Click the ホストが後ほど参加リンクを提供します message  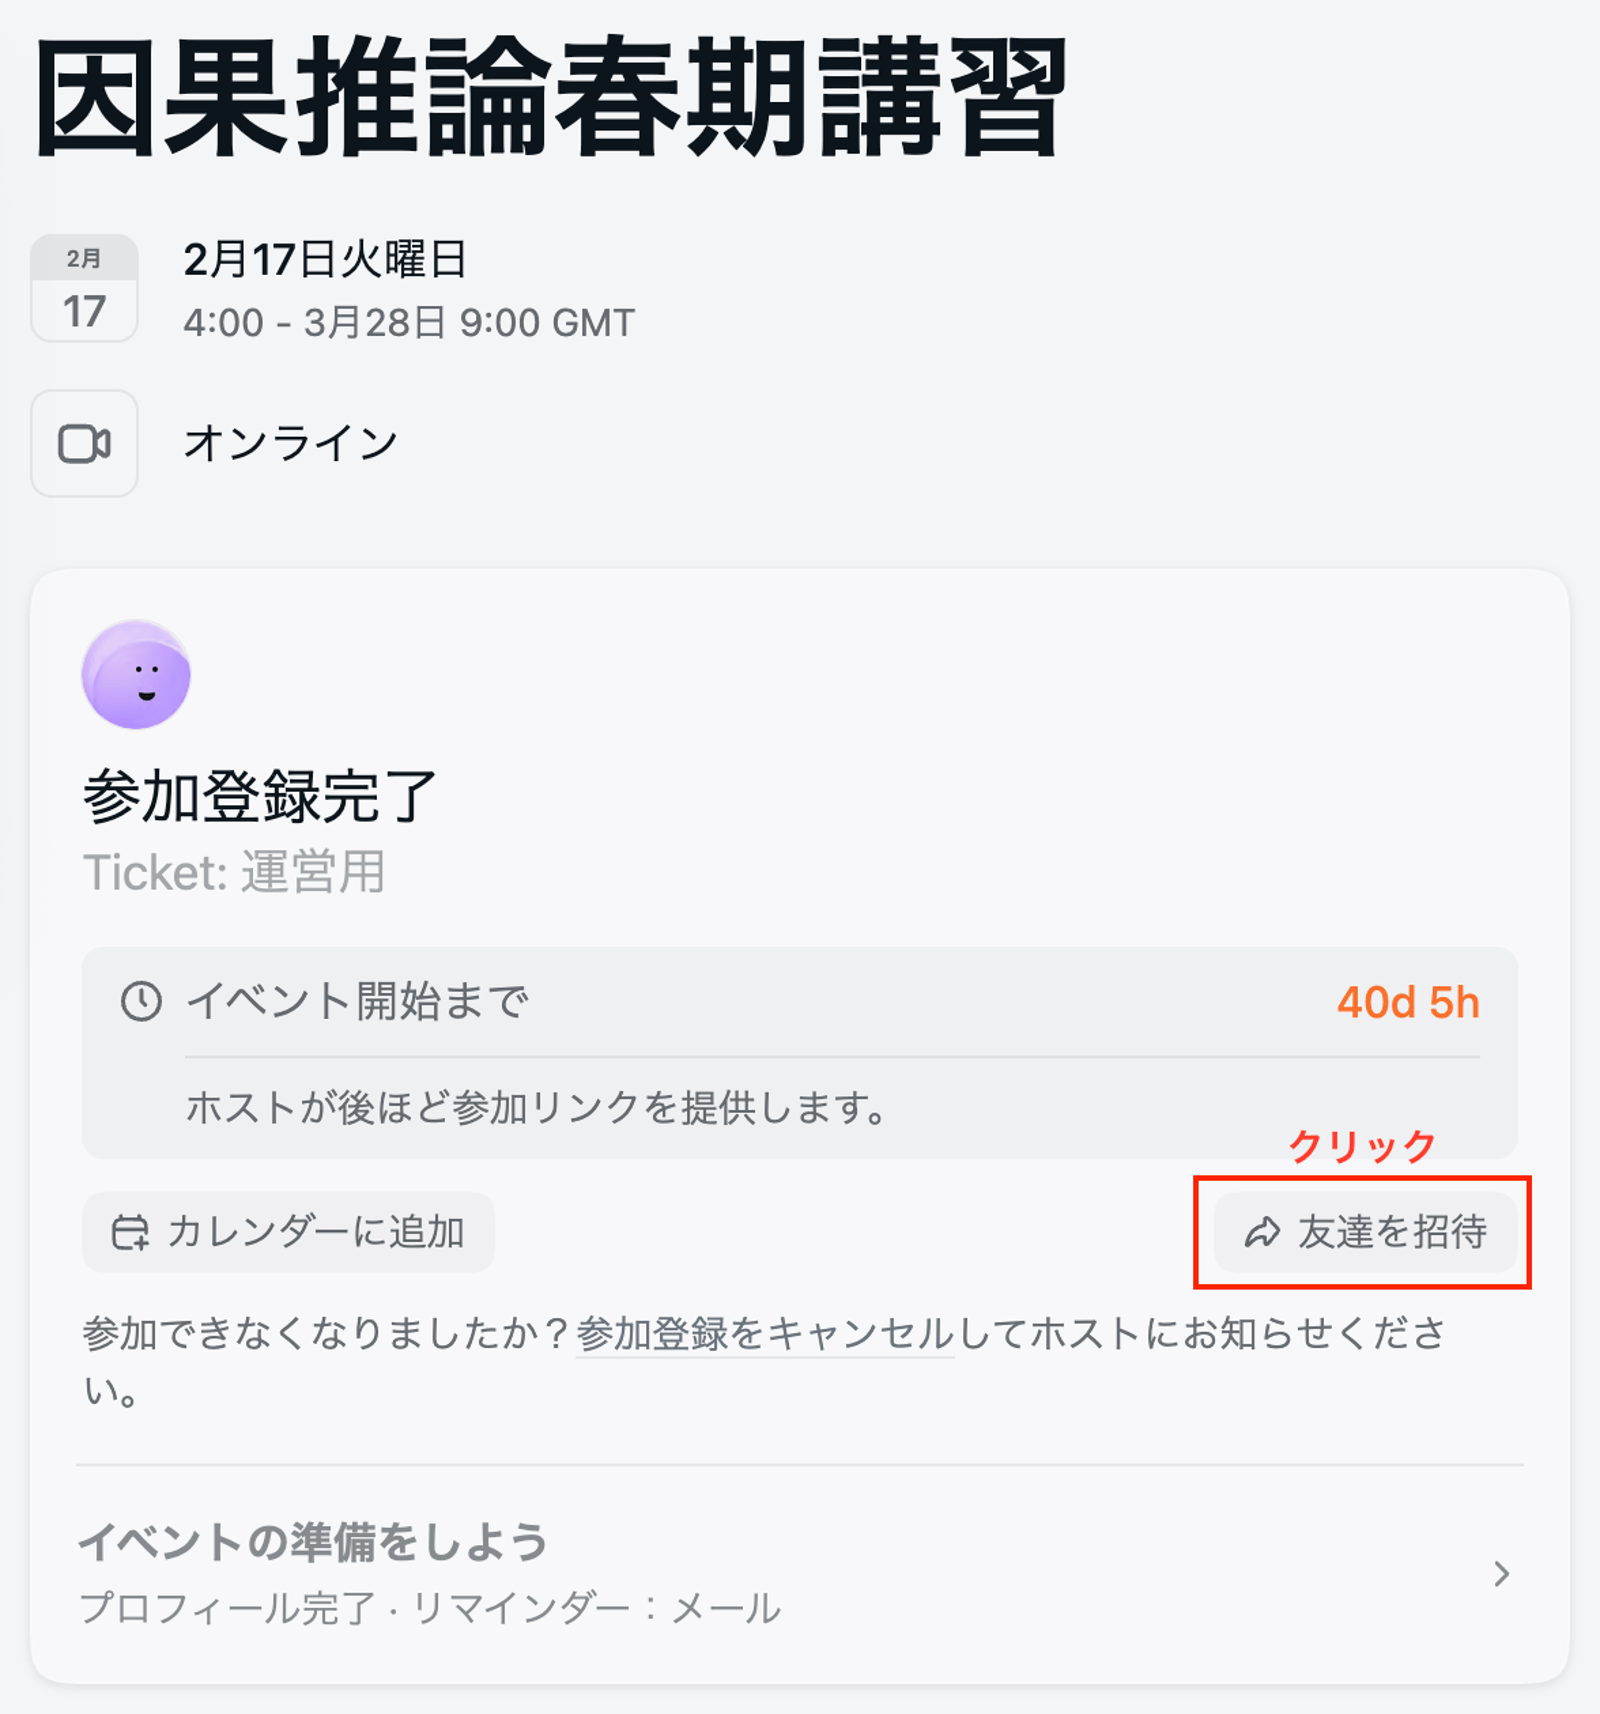537,1108
